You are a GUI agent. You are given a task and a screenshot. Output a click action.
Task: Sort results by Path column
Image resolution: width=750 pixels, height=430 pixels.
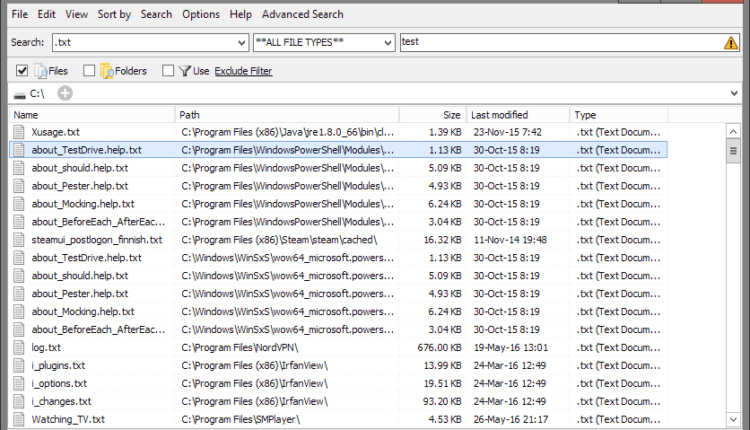pyautogui.click(x=287, y=115)
